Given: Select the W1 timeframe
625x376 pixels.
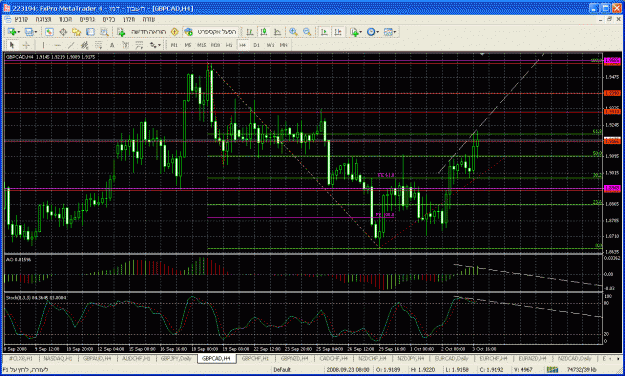Looking at the screenshot, I should (x=270, y=45).
